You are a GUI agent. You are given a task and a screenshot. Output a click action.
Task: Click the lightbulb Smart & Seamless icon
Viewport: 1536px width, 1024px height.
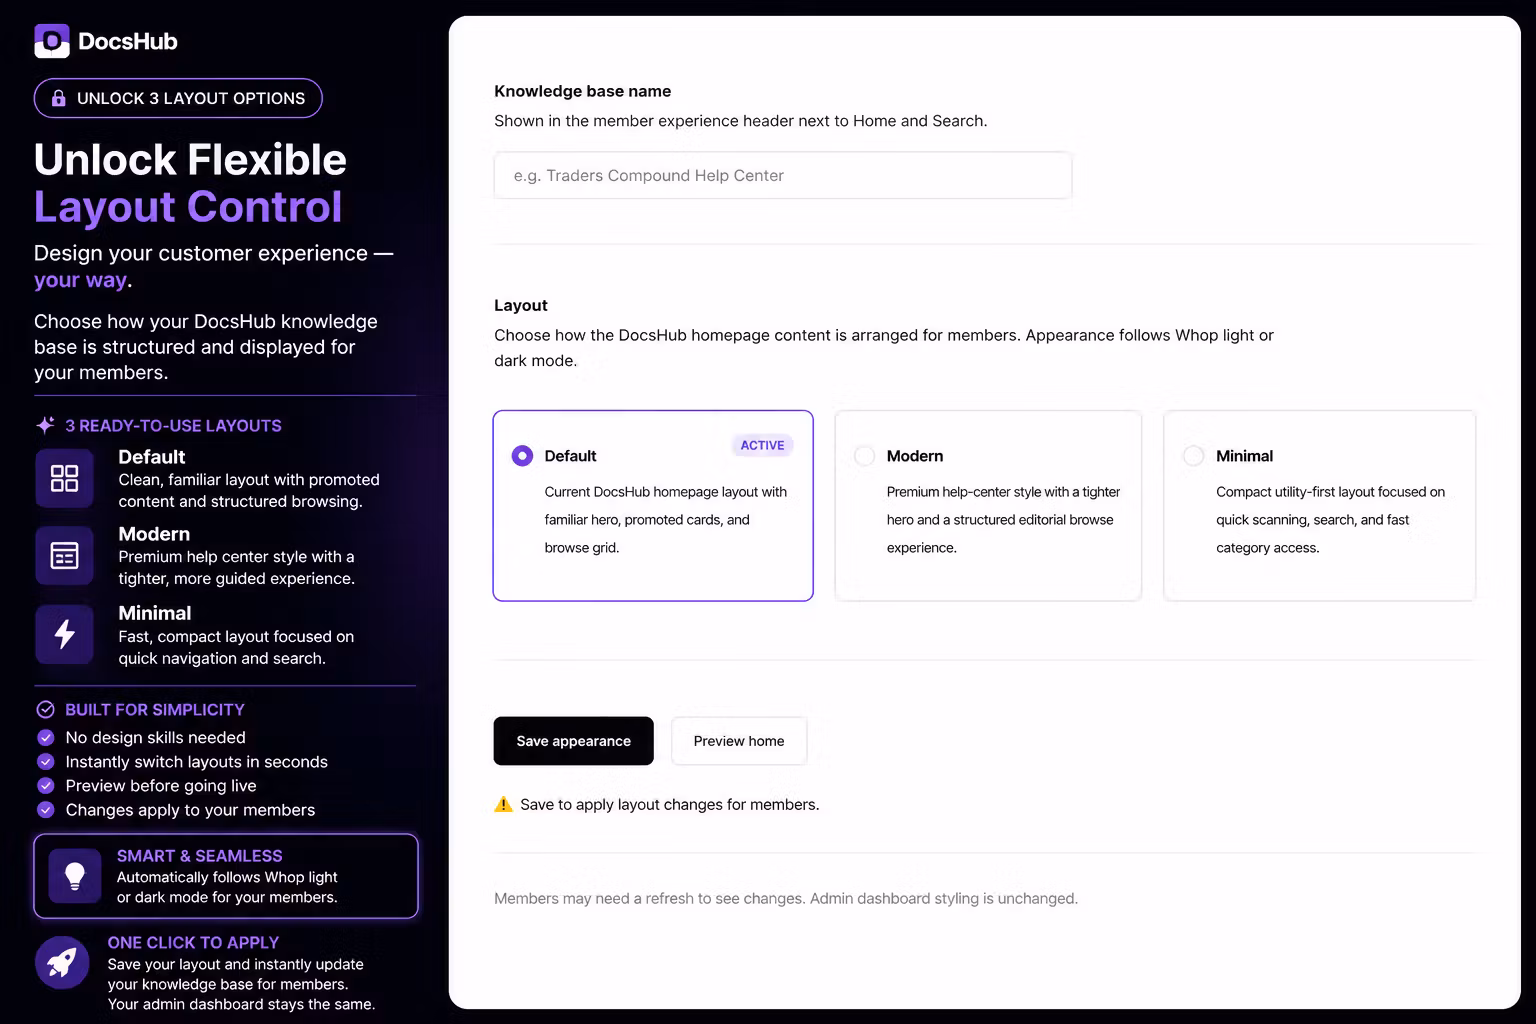click(75, 876)
